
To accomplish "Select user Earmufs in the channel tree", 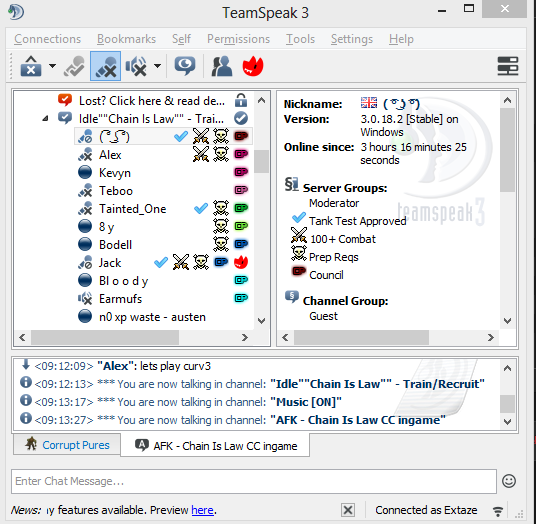I will pyautogui.click(x=120, y=299).
